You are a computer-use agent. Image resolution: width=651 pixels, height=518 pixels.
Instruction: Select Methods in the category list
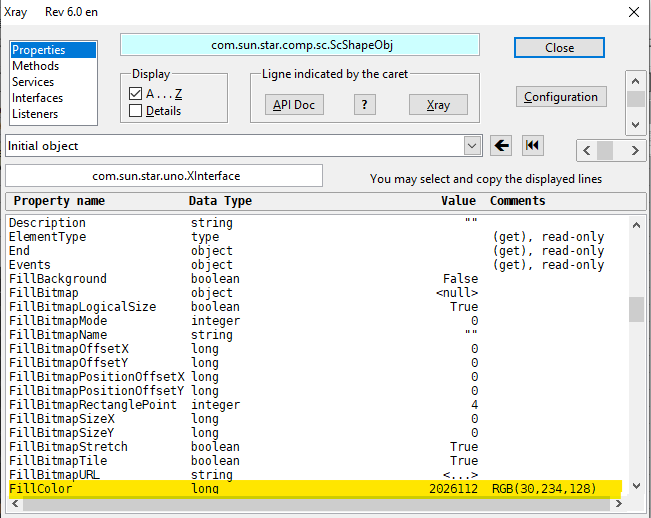[35, 66]
